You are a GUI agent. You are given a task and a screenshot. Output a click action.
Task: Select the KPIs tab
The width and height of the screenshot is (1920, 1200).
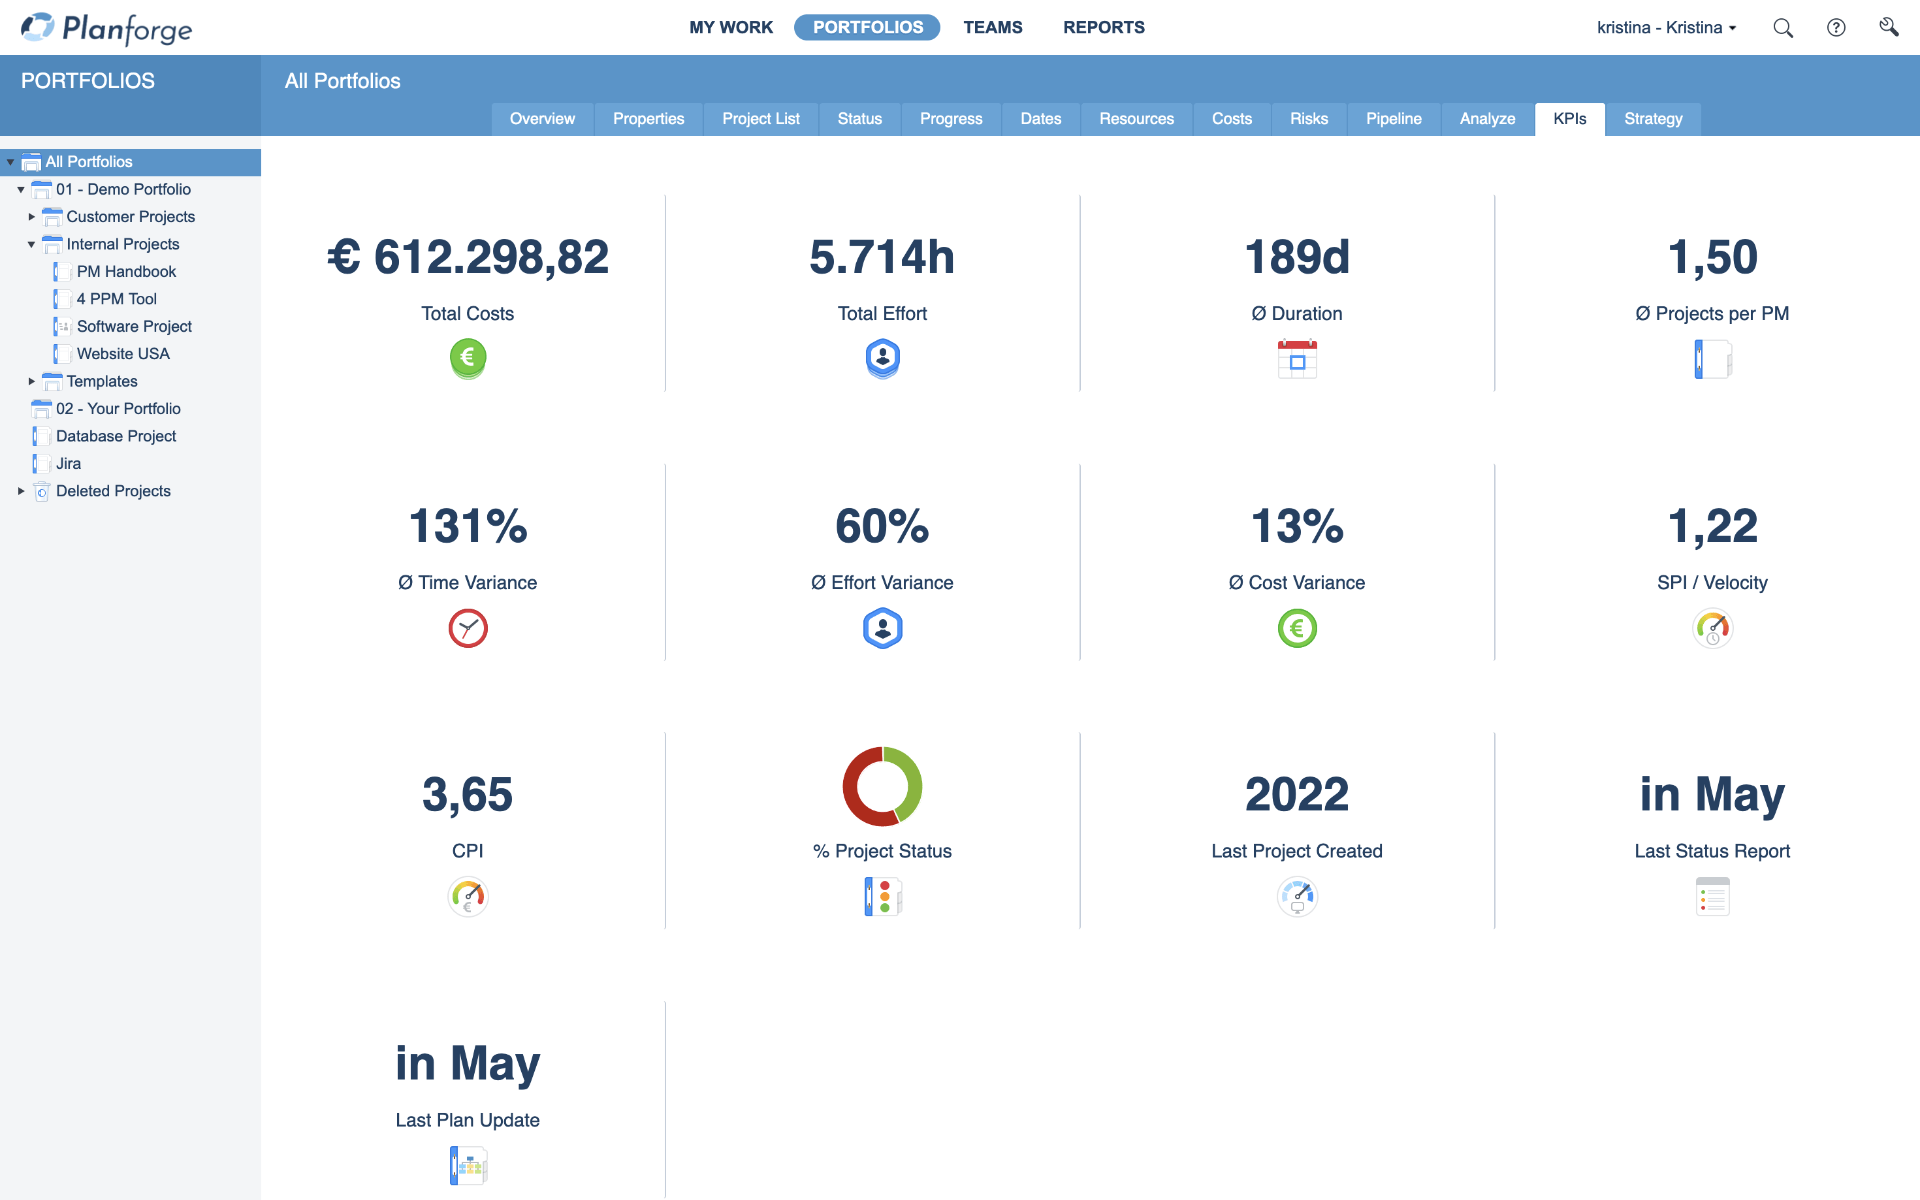(x=1569, y=119)
